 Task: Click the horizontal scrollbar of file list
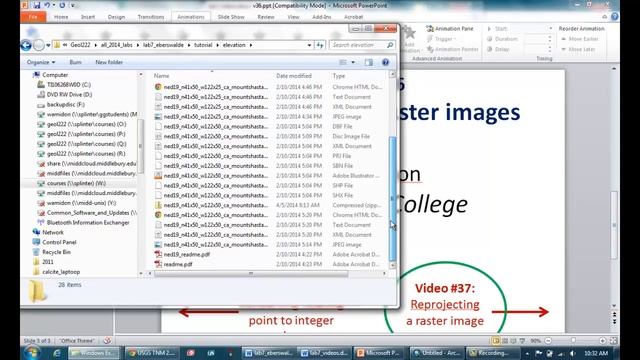coord(251,273)
